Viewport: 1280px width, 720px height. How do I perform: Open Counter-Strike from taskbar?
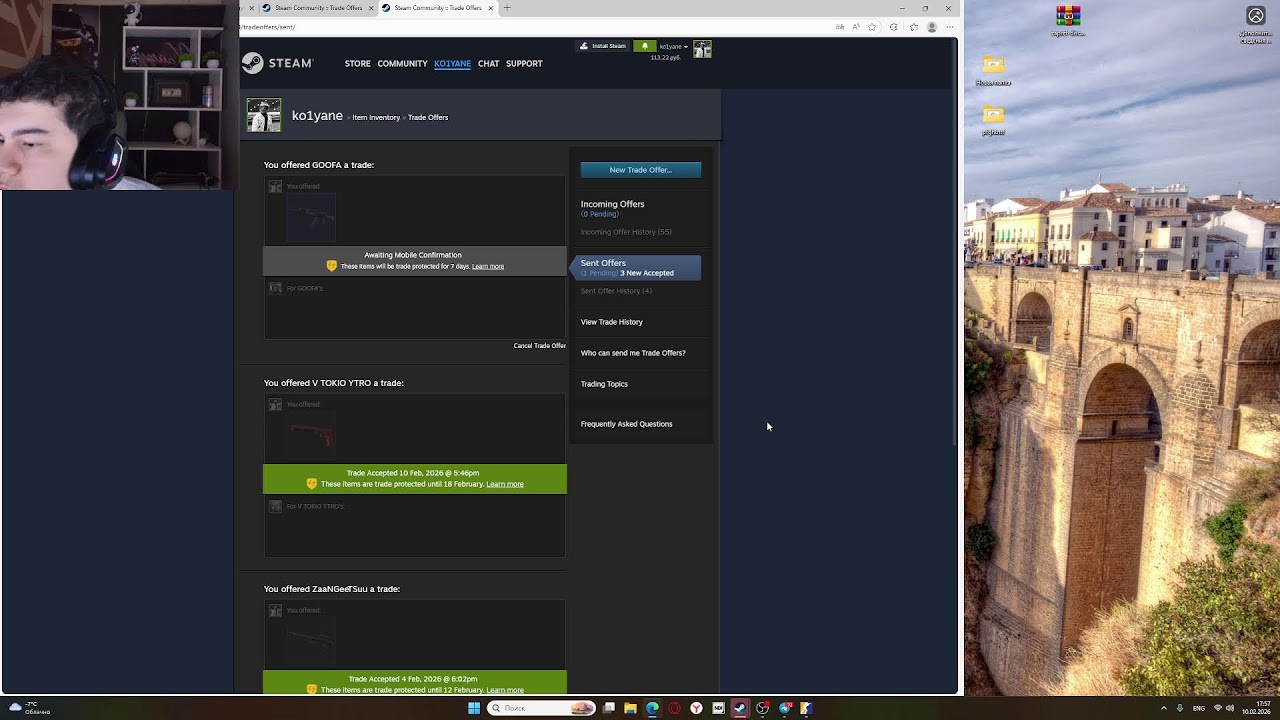pos(806,708)
